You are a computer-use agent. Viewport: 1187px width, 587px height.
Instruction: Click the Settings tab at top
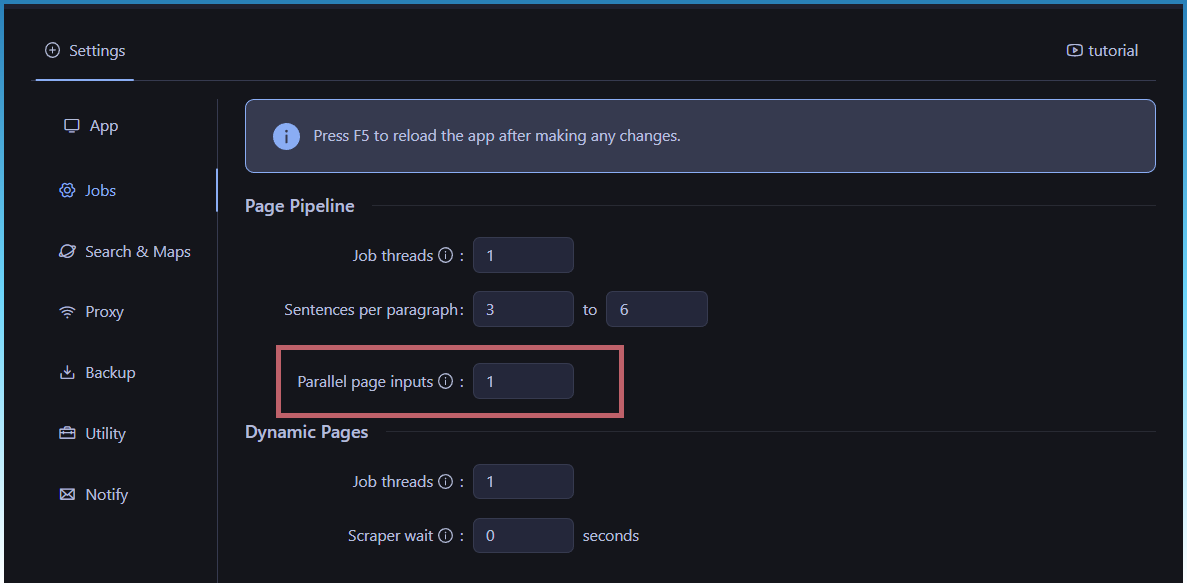tap(85, 51)
